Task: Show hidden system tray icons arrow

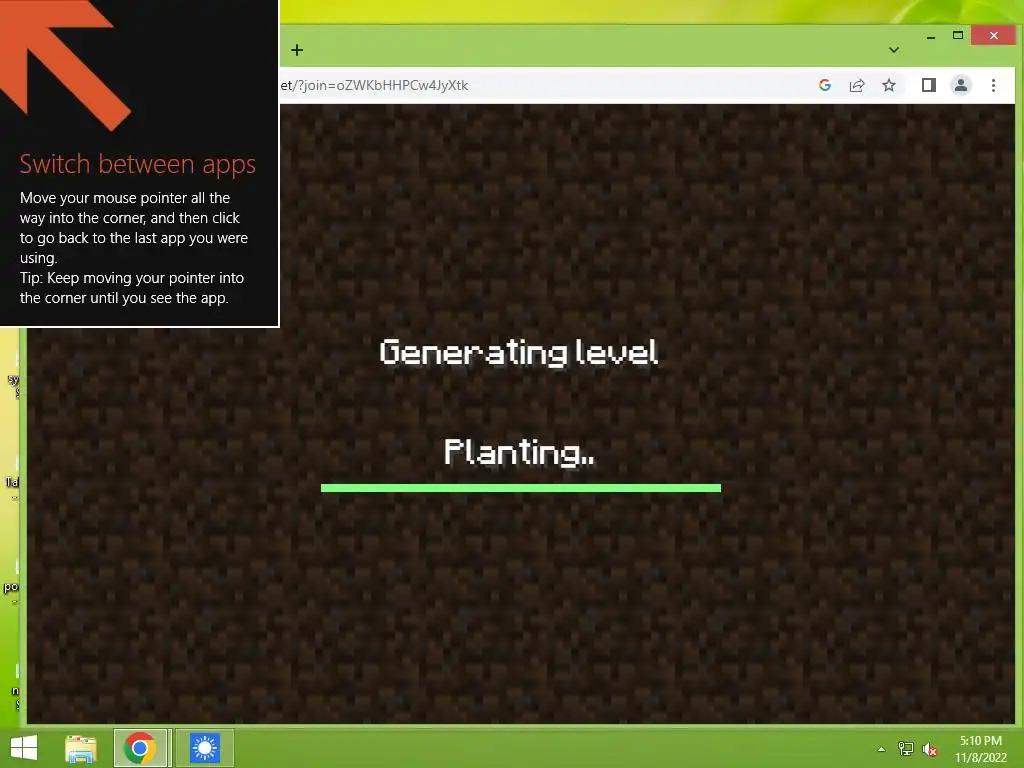Action: (x=882, y=749)
